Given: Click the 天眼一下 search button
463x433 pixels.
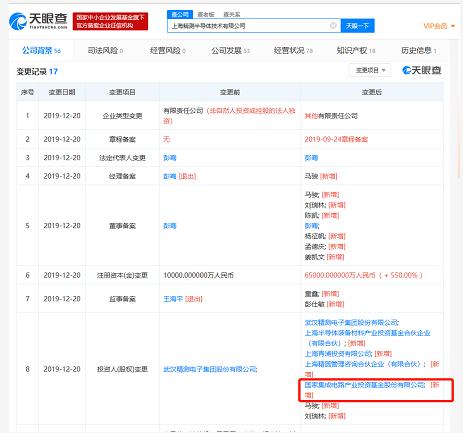Looking at the screenshot, I should pos(357,26).
